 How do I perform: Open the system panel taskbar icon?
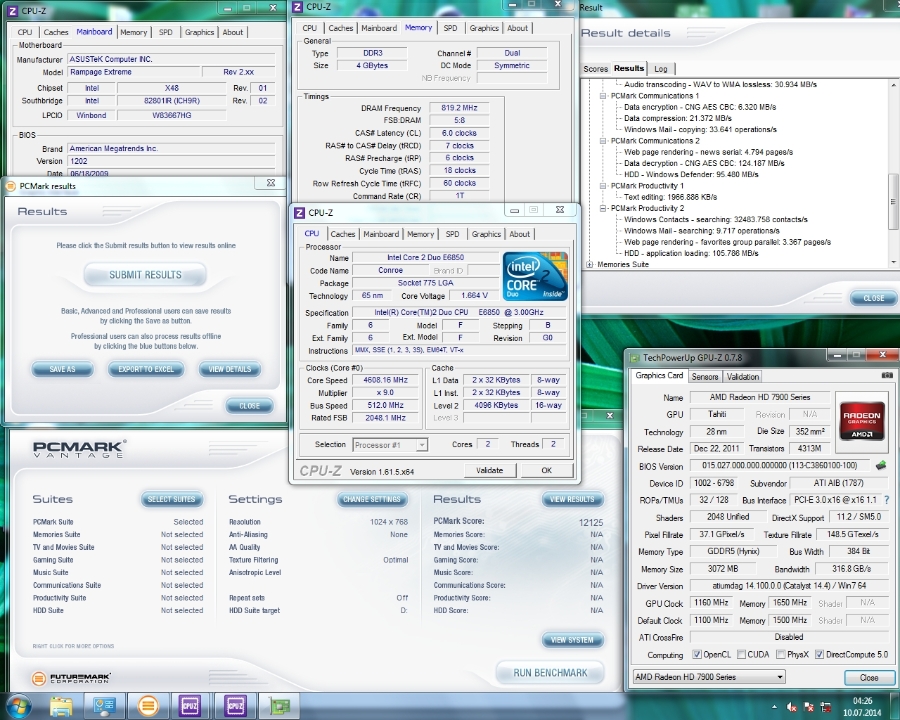(105, 706)
